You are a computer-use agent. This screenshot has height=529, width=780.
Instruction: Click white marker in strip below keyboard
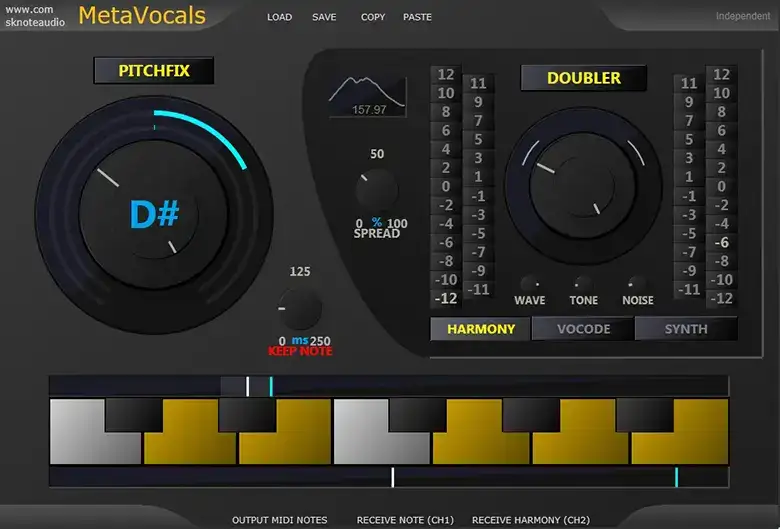pos(392,477)
